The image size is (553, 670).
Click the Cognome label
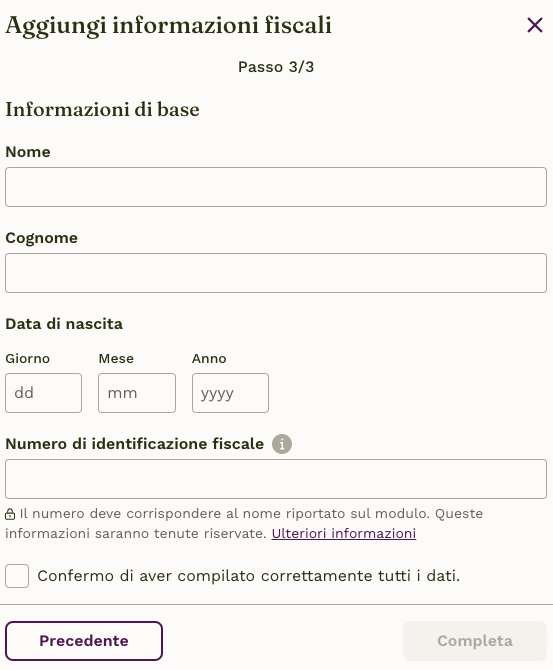coord(41,238)
